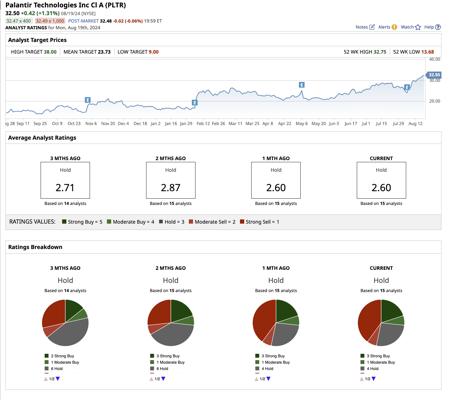Click 'Moderate Sell = 2' in ratings values

tap(212, 222)
